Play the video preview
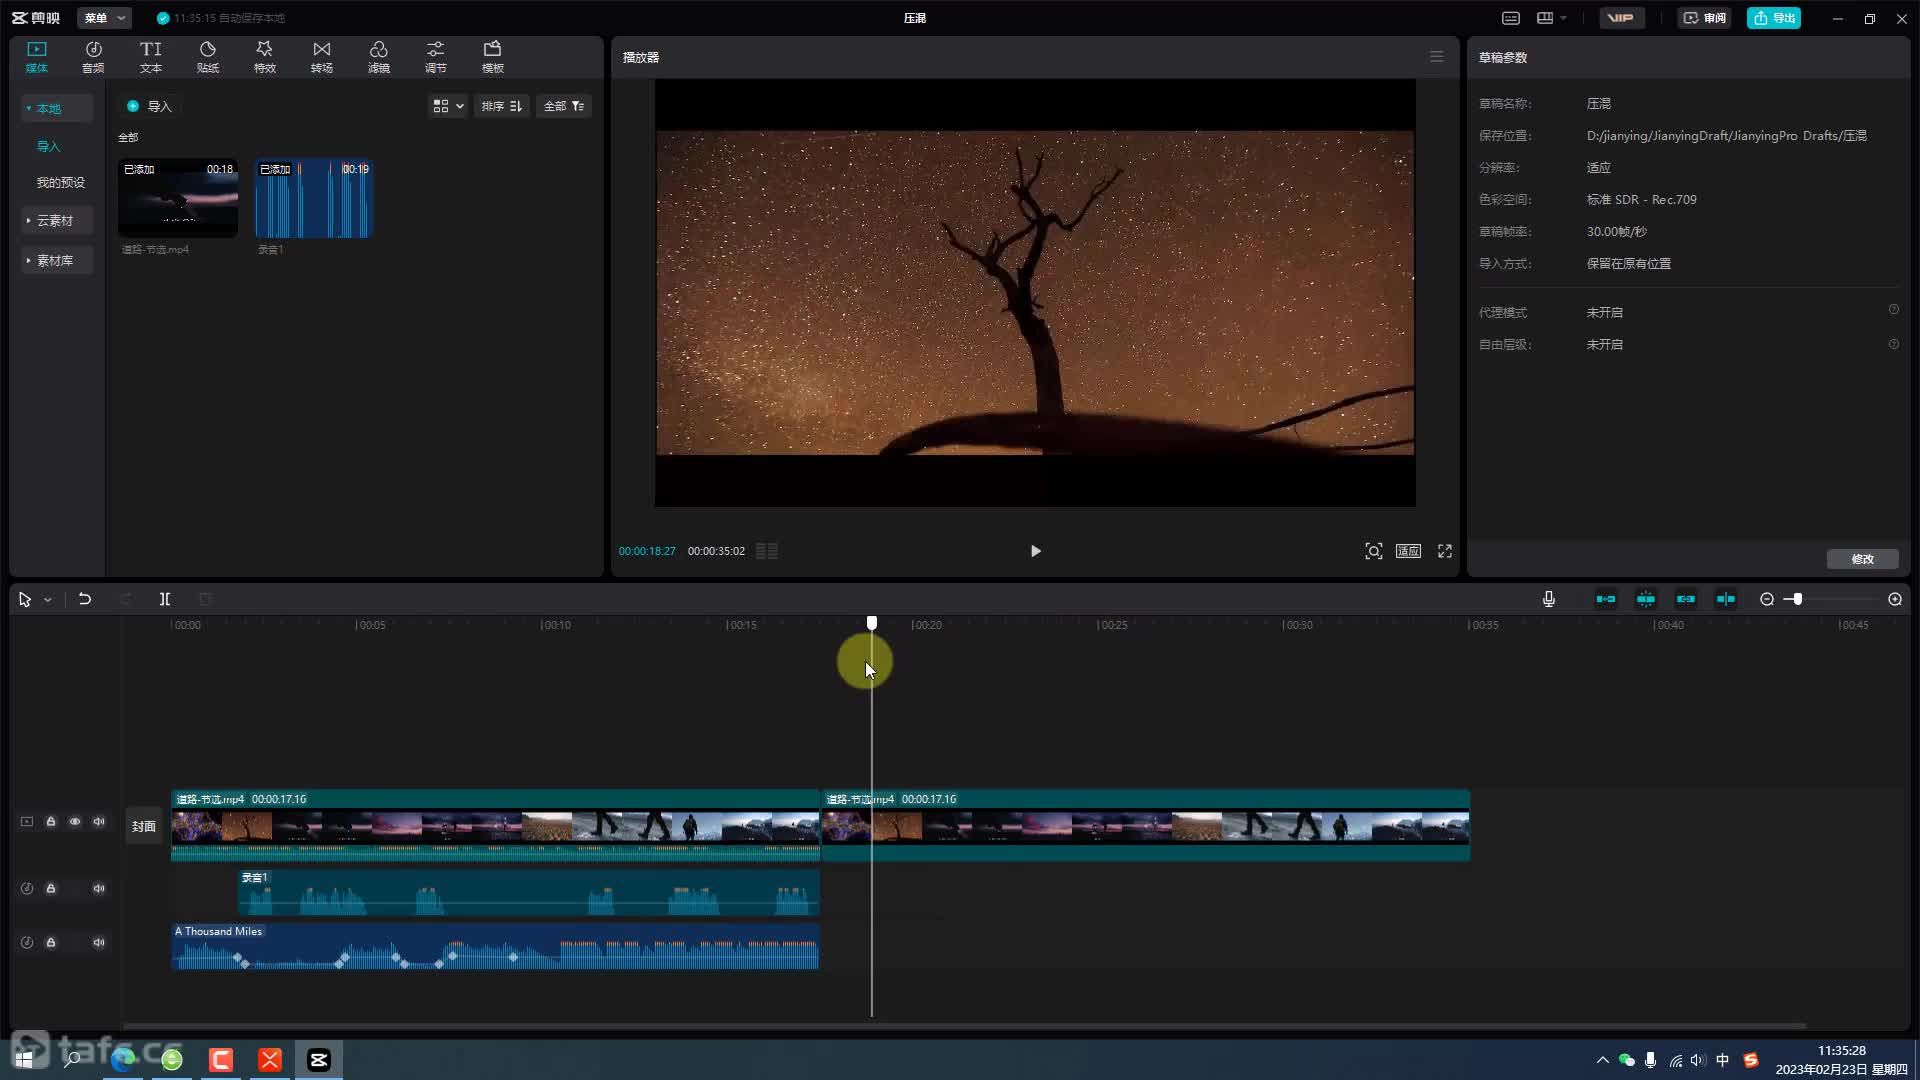 coord(1035,551)
